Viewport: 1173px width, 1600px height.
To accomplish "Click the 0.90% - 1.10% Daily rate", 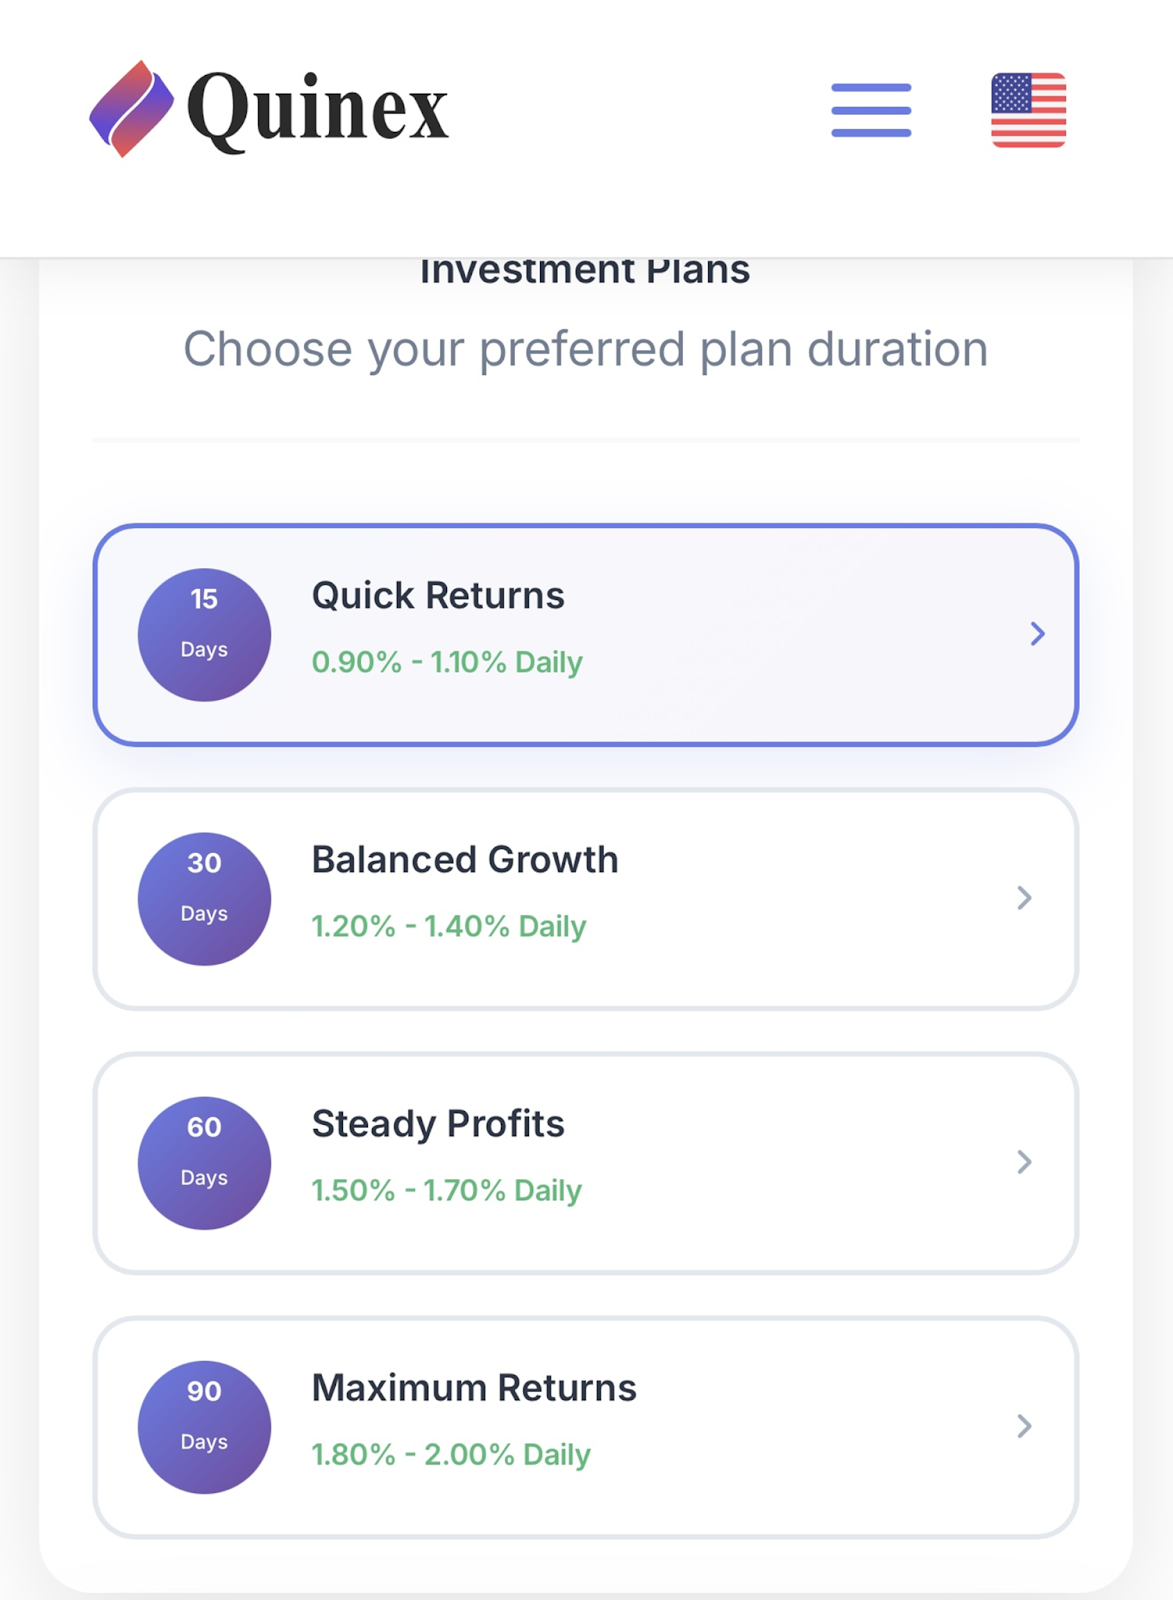I will tap(447, 662).
